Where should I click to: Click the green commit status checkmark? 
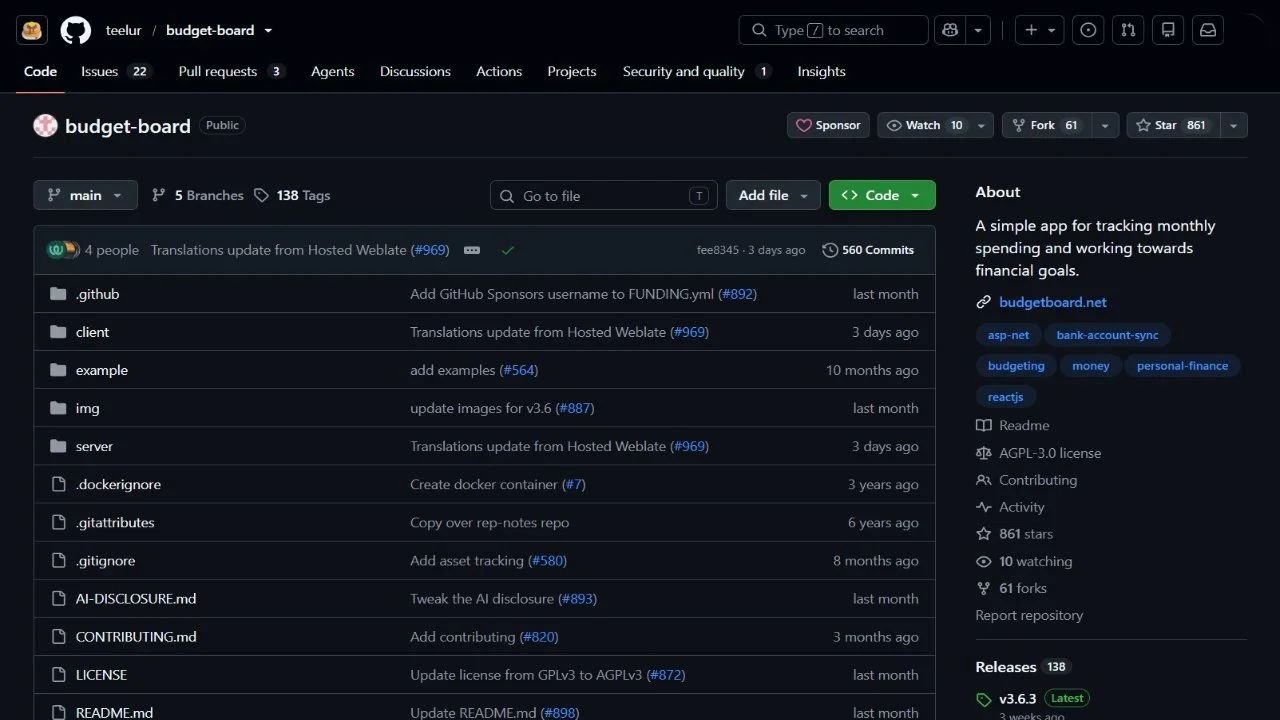pyautogui.click(x=508, y=250)
